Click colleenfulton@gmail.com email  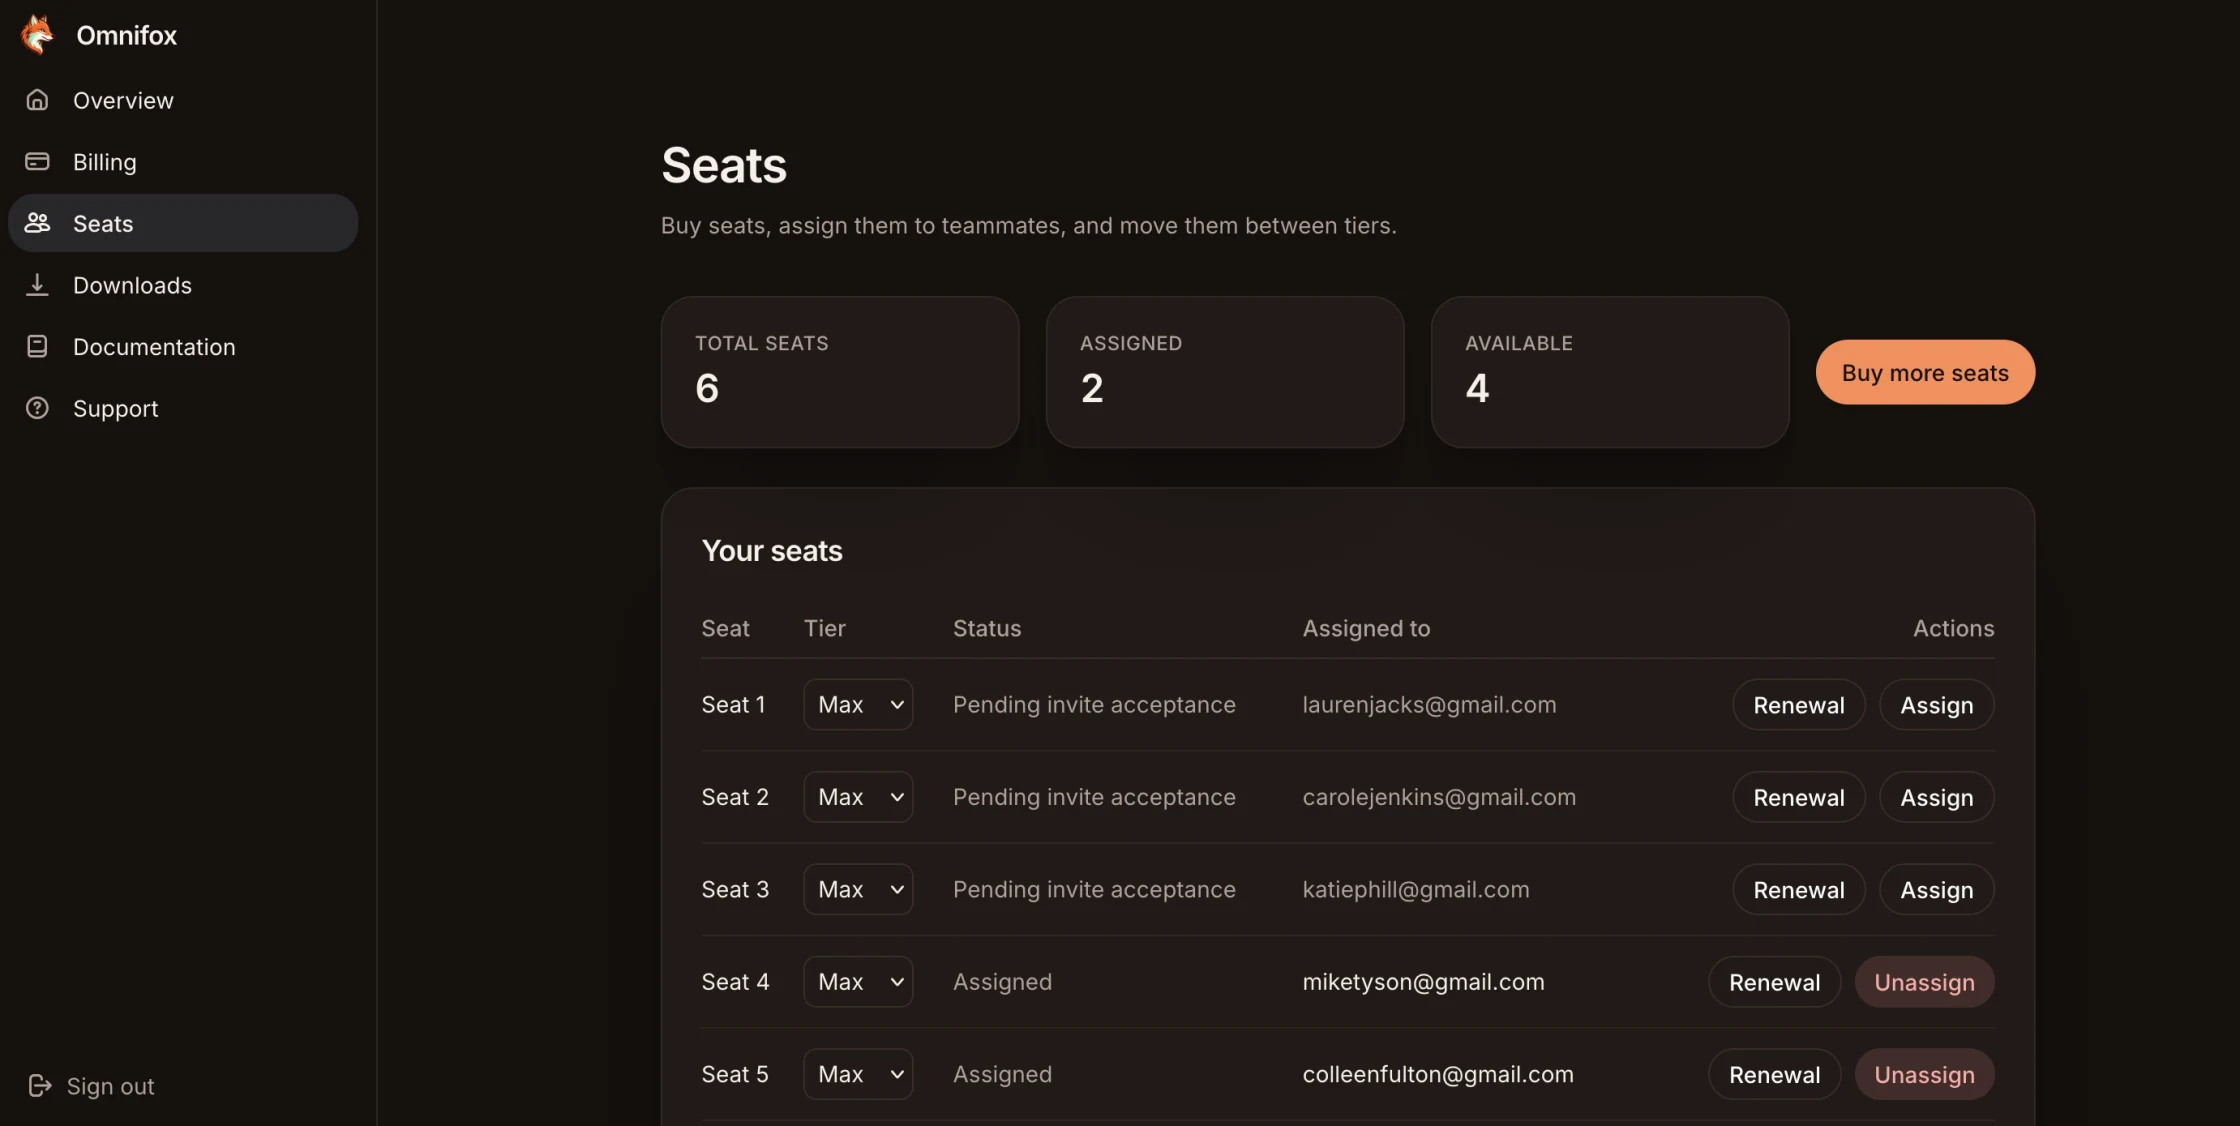1438,1074
